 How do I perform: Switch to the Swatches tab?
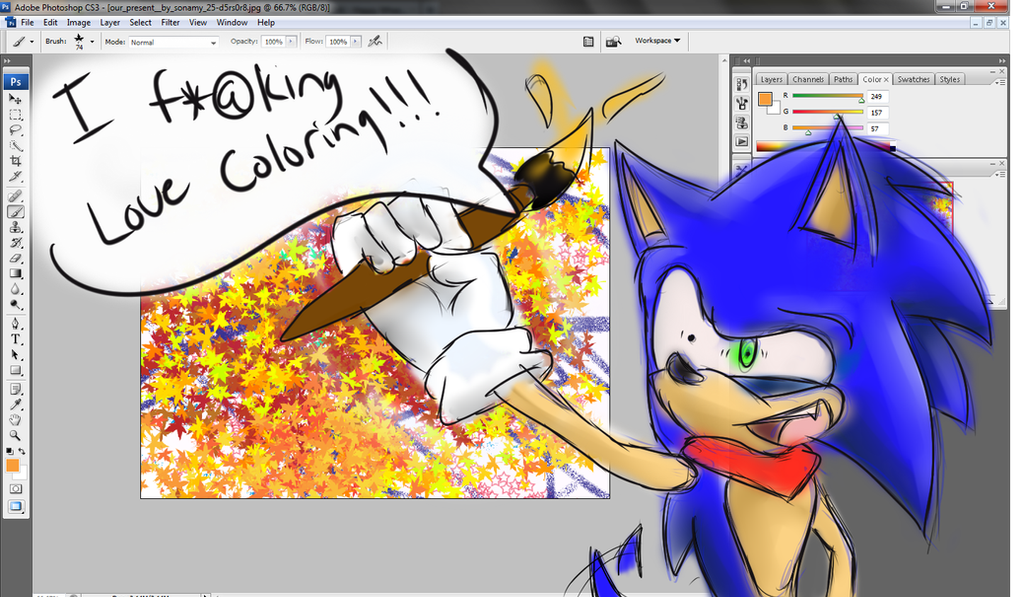913,79
